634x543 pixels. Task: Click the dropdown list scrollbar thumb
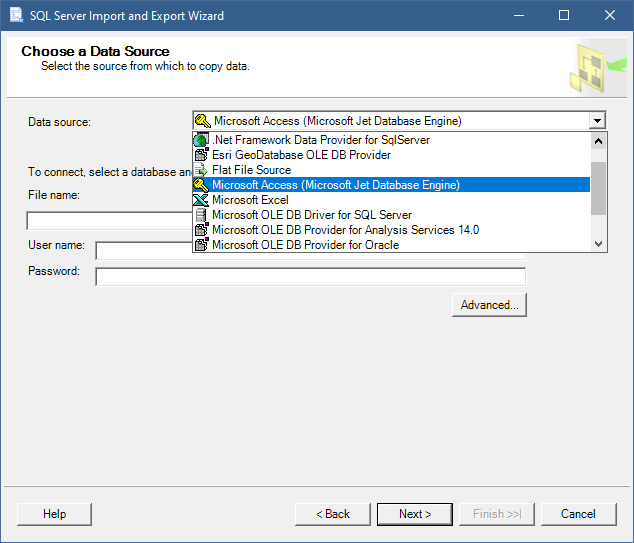click(598, 188)
